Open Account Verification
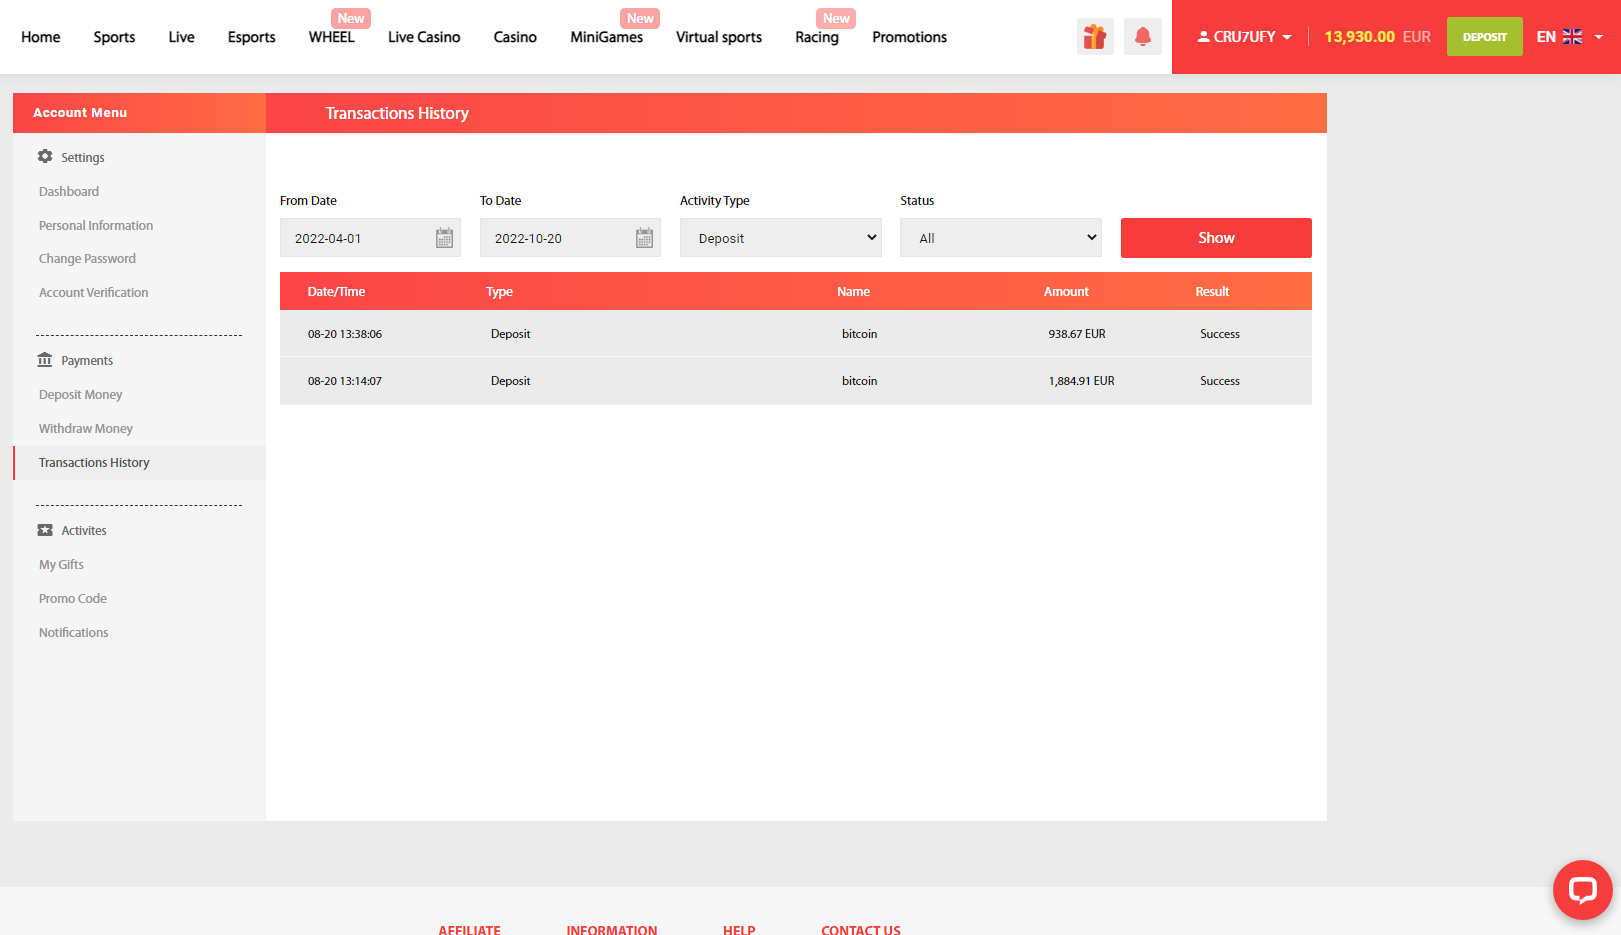This screenshot has height=935, width=1621. (x=93, y=292)
